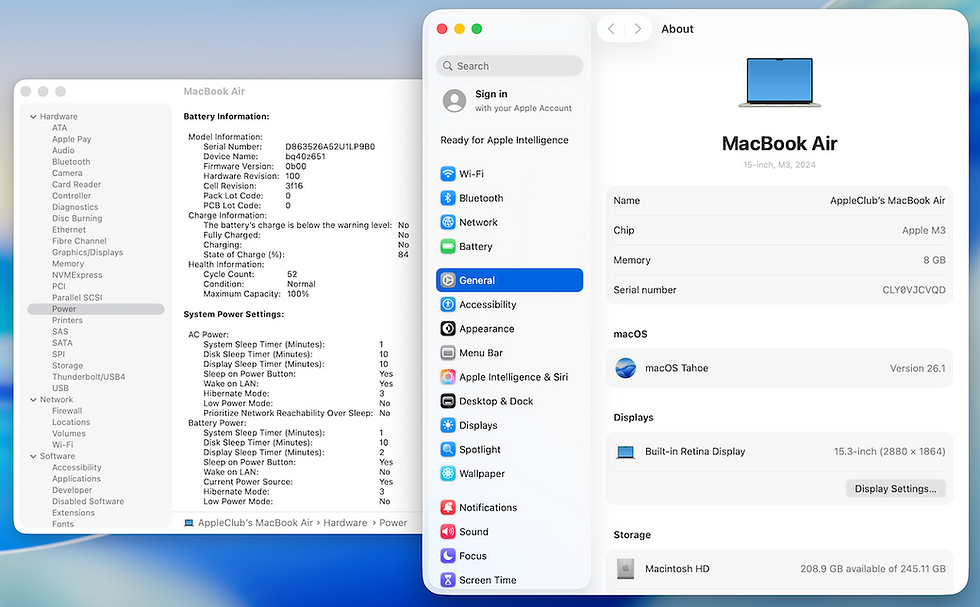Viewport: 980px width, 607px height.
Task: Click the Spotlight magnifier icon
Action: pos(448,449)
